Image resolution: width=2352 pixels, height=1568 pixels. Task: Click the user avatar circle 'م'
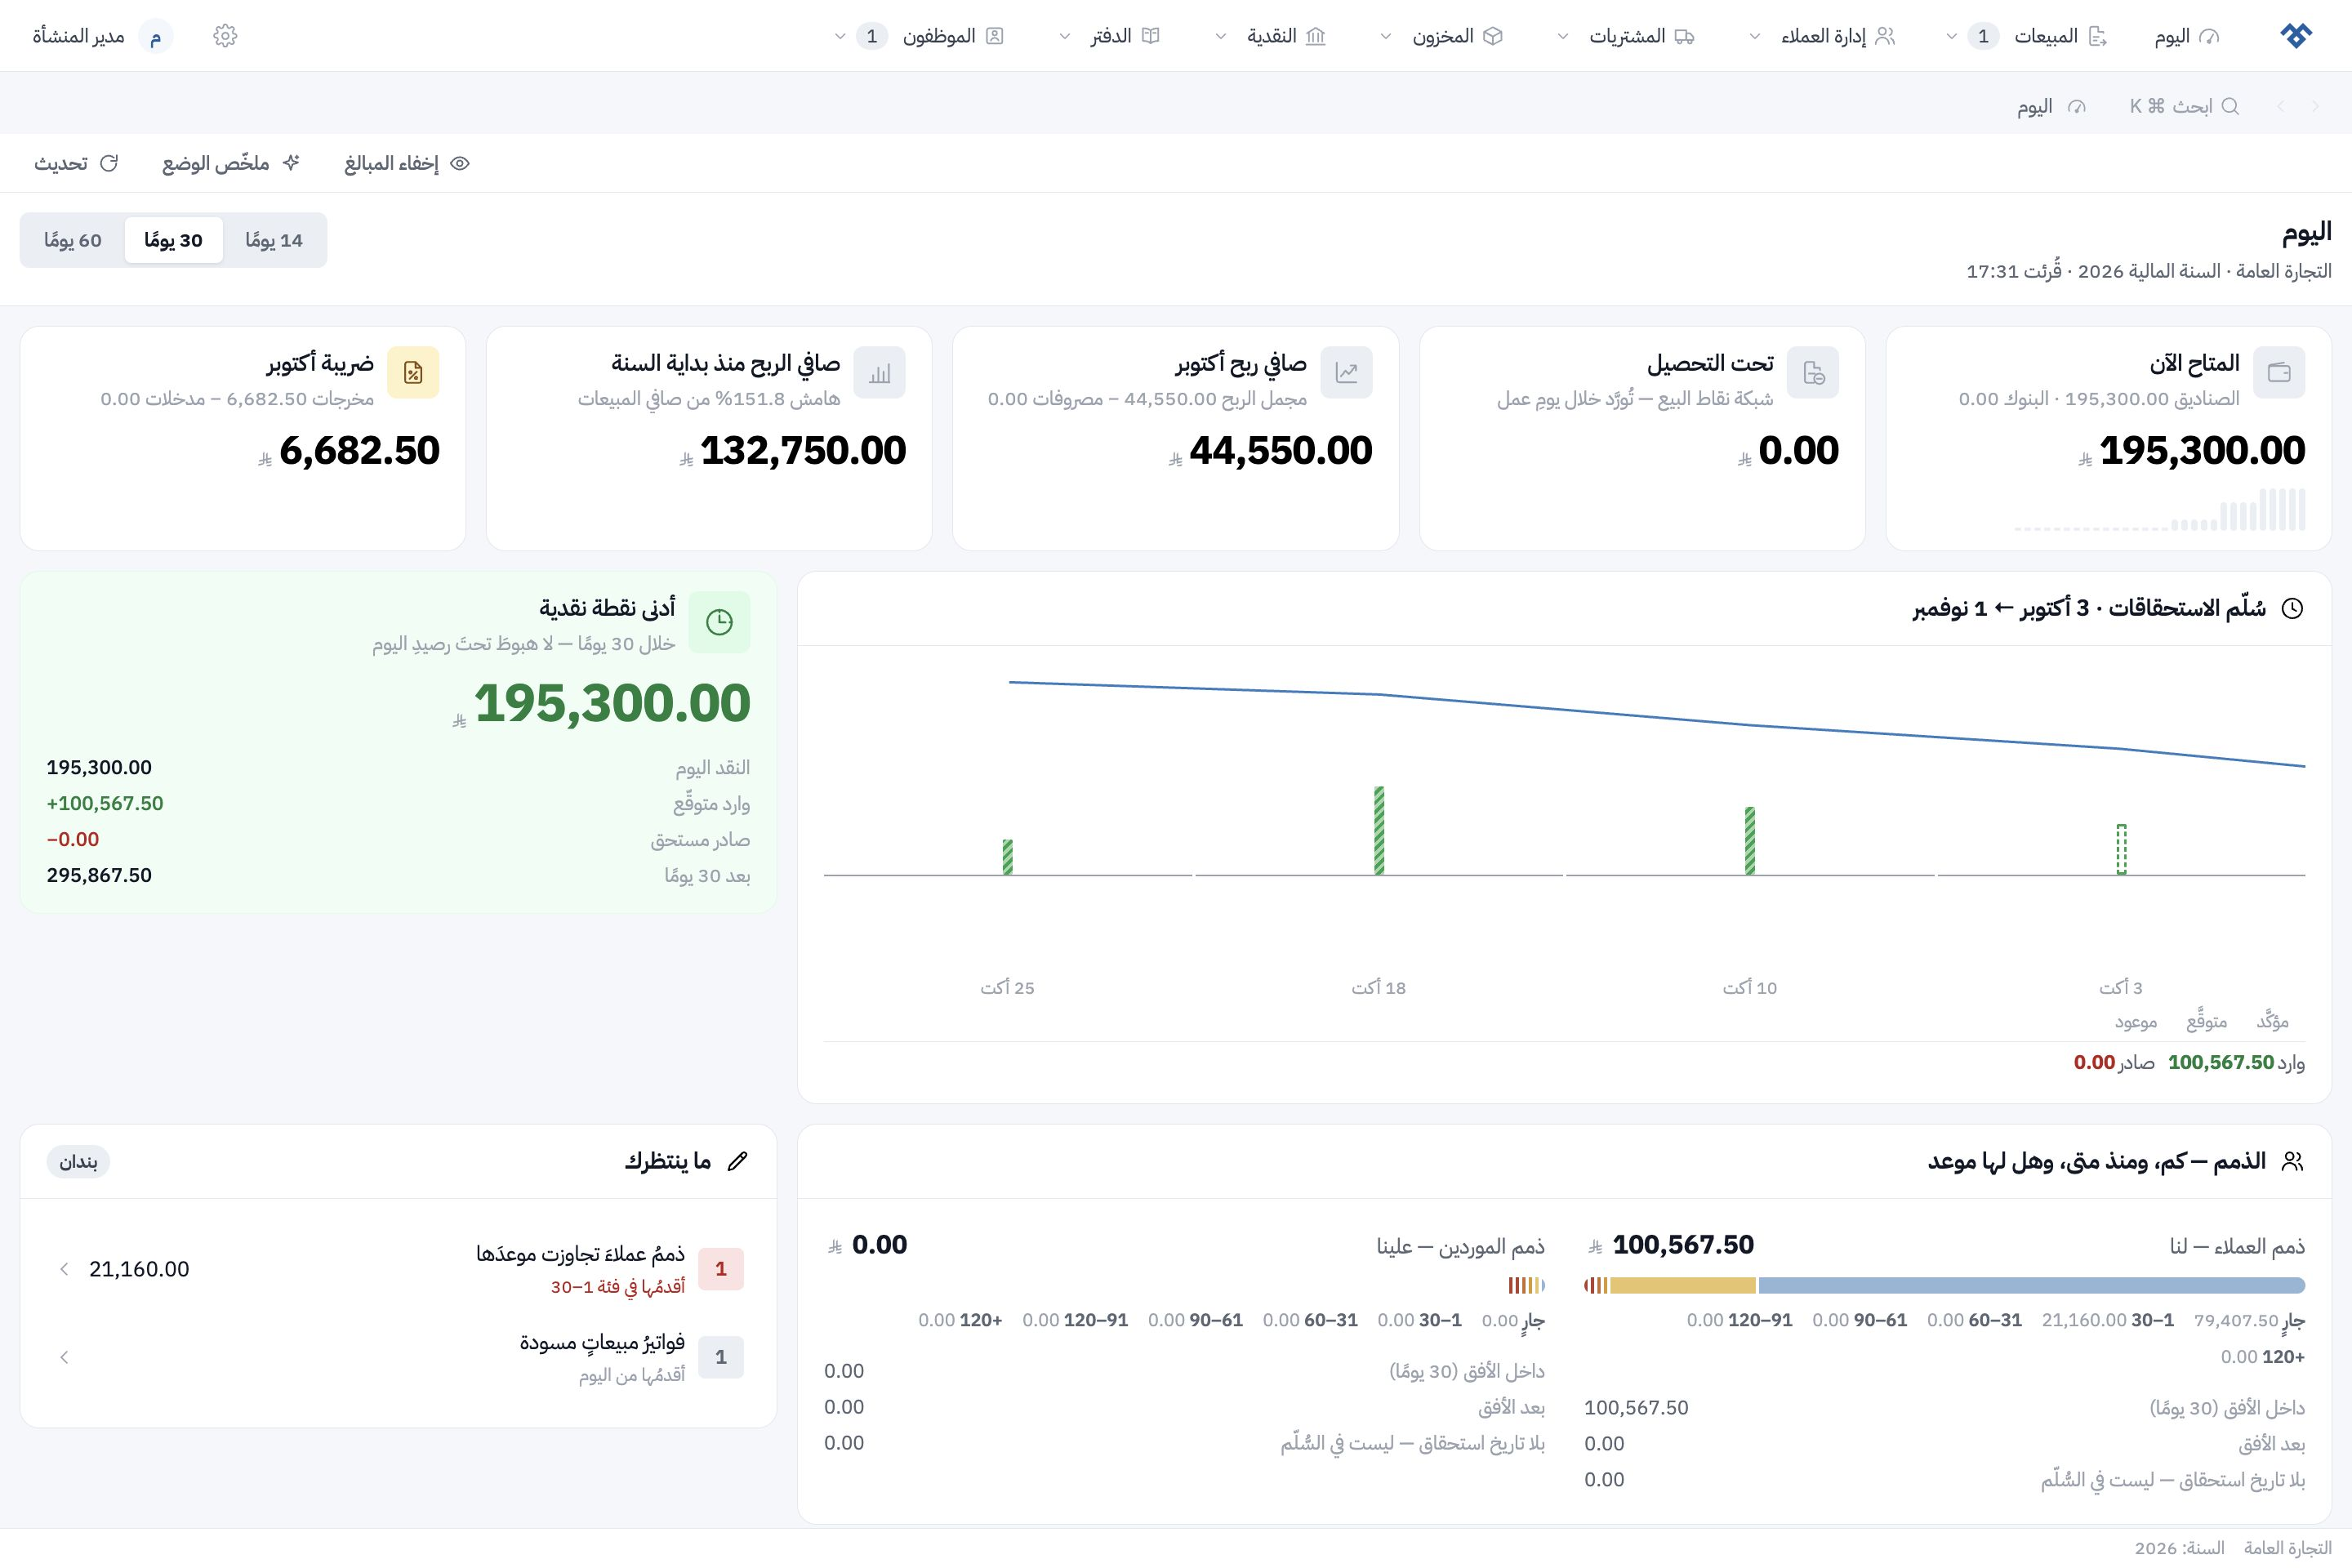[155, 36]
